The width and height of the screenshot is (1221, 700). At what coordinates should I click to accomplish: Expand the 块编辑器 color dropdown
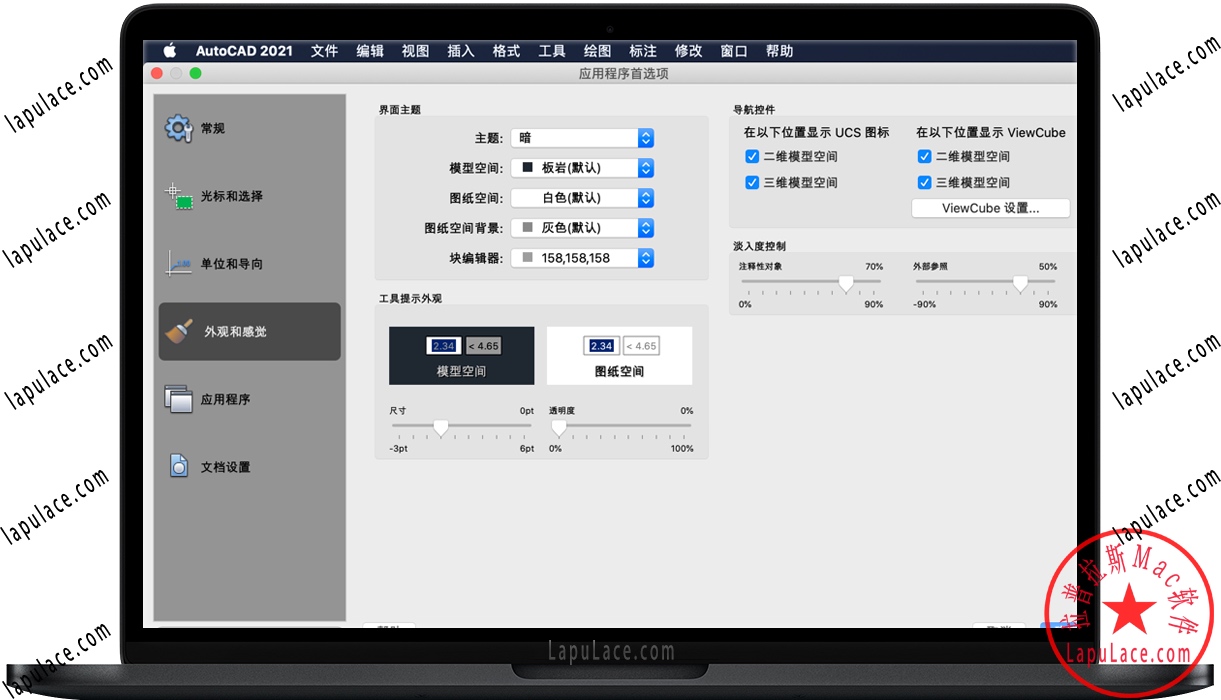645,258
